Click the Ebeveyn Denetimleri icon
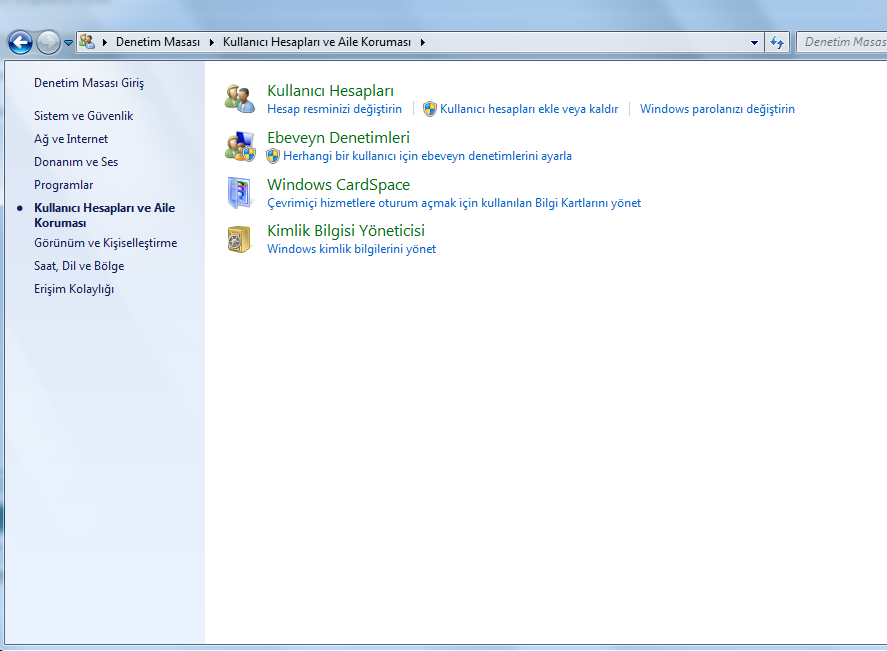The image size is (887, 651). pyautogui.click(x=240, y=146)
